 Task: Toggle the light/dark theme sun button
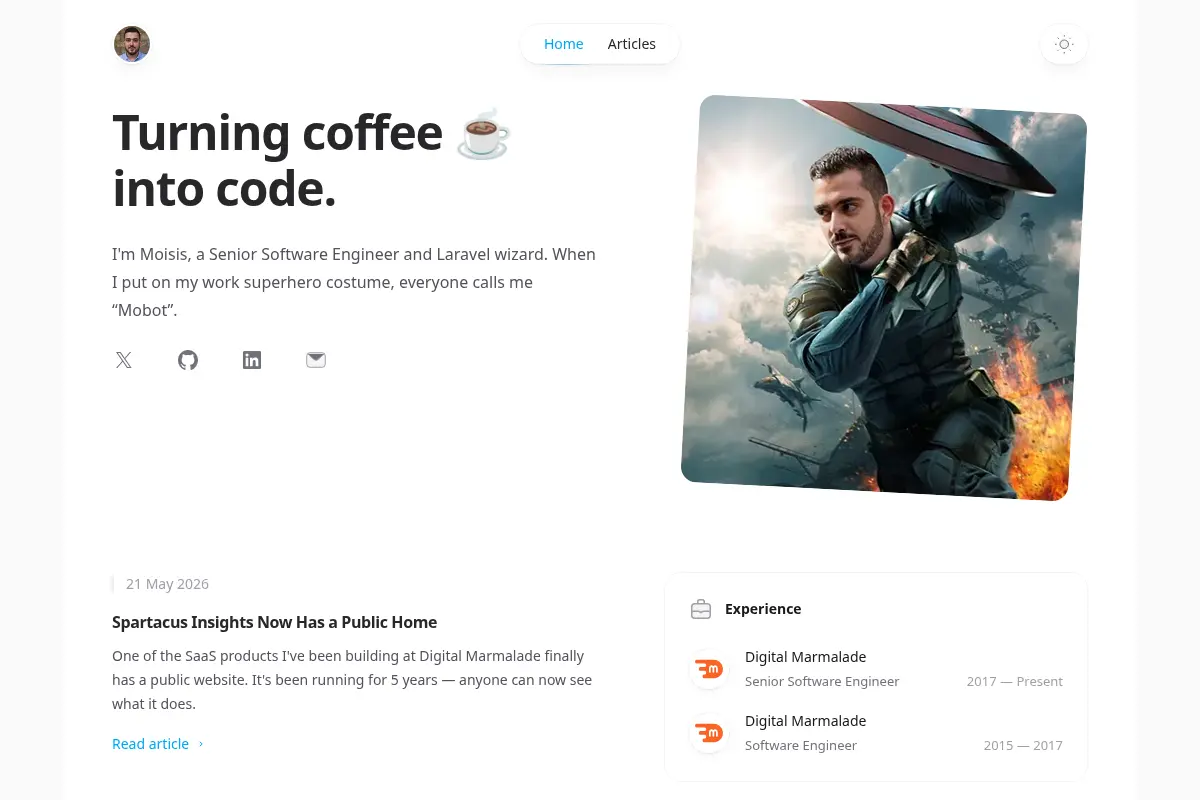click(x=1064, y=44)
